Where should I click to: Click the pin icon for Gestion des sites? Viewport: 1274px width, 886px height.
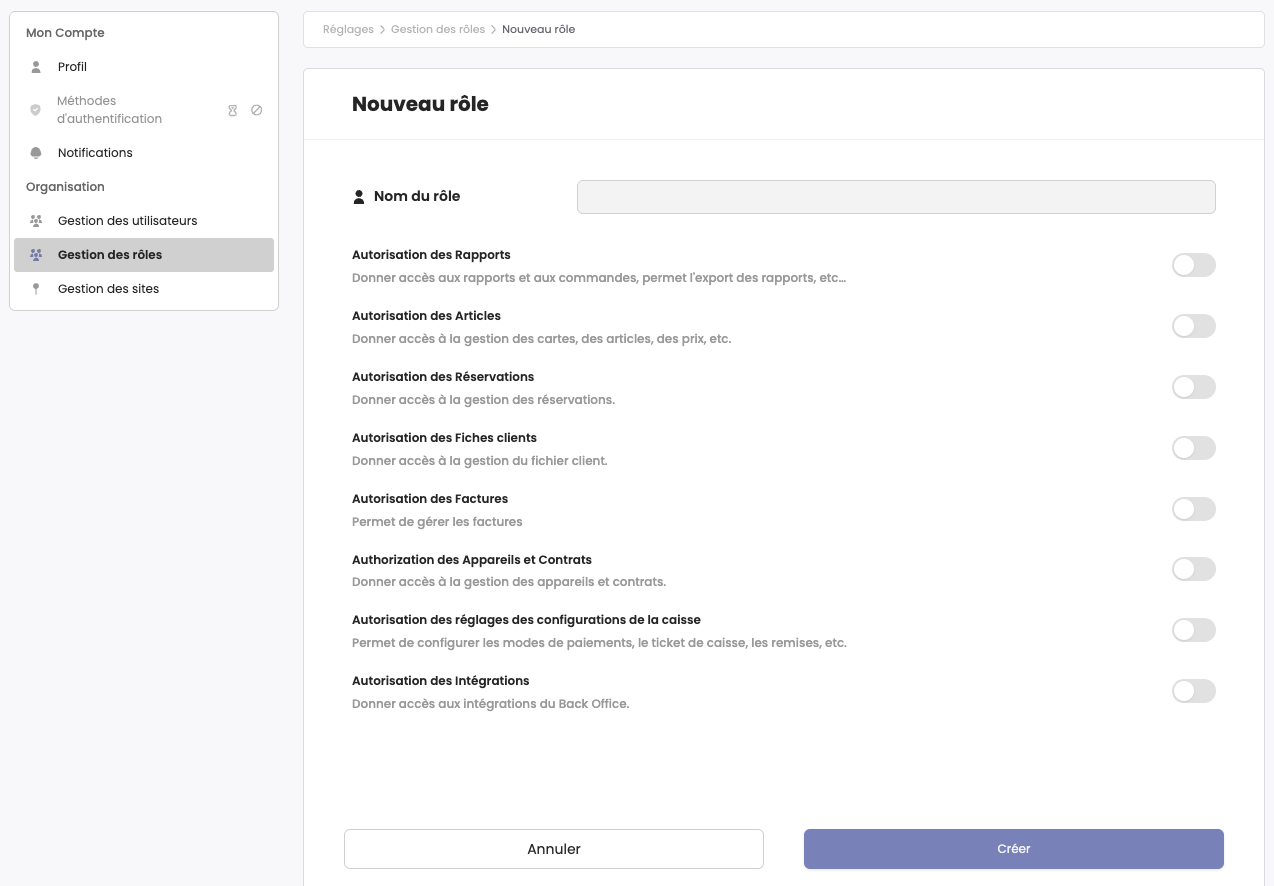pyautogui.click(x=36, y=288)
